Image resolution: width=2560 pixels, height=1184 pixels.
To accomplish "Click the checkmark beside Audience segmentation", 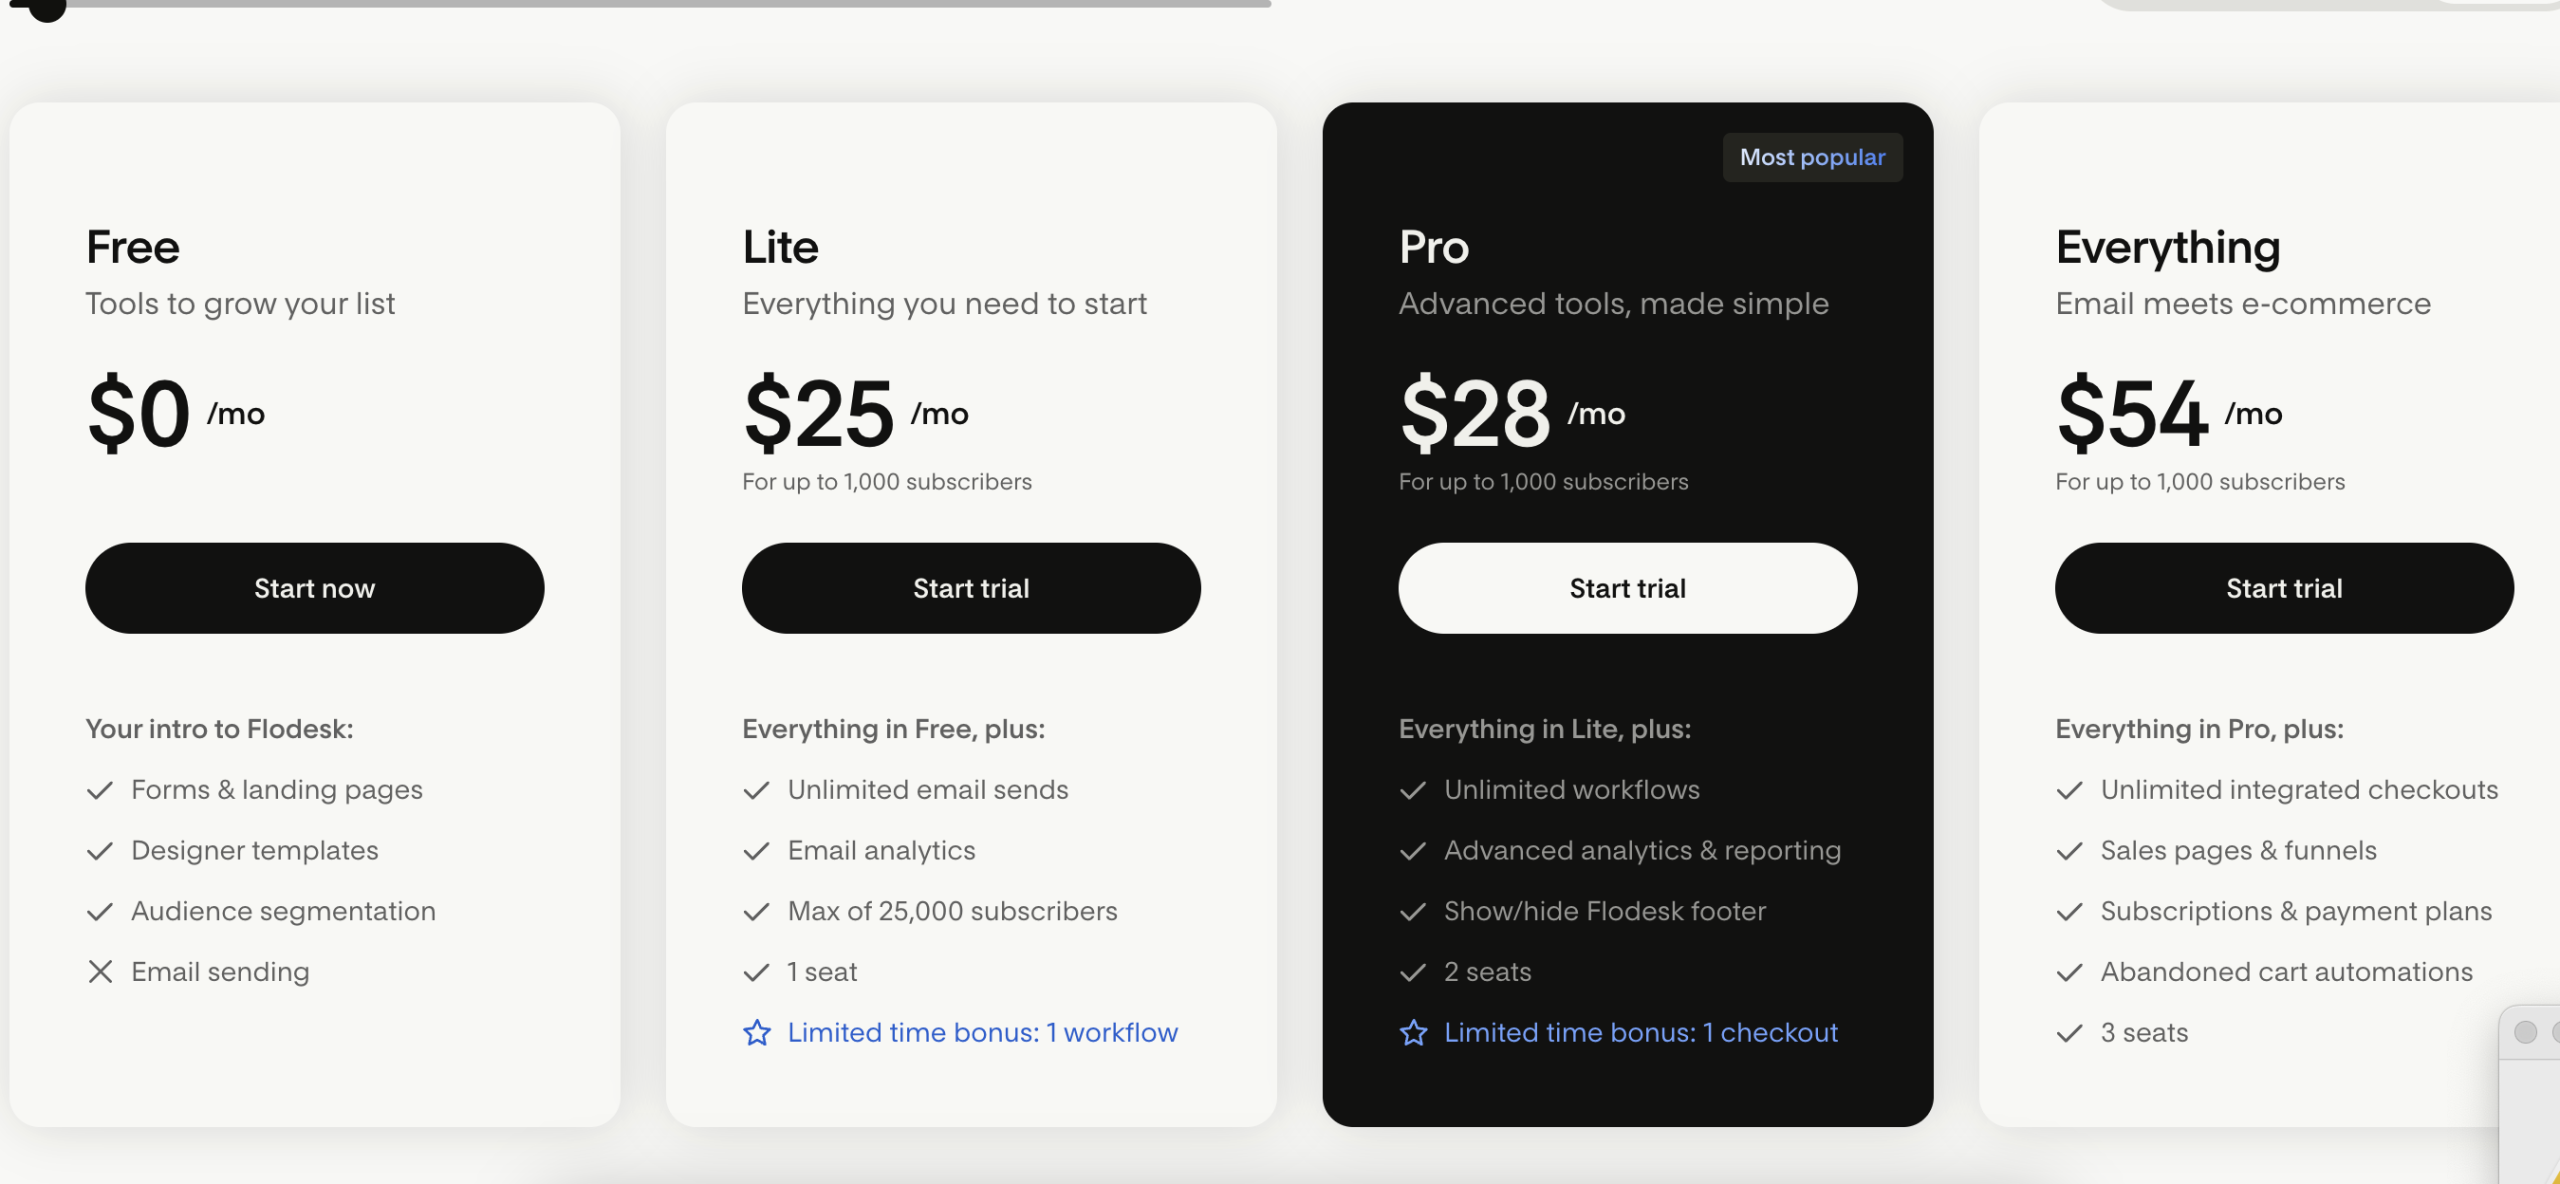I will [x=99, y=911].
